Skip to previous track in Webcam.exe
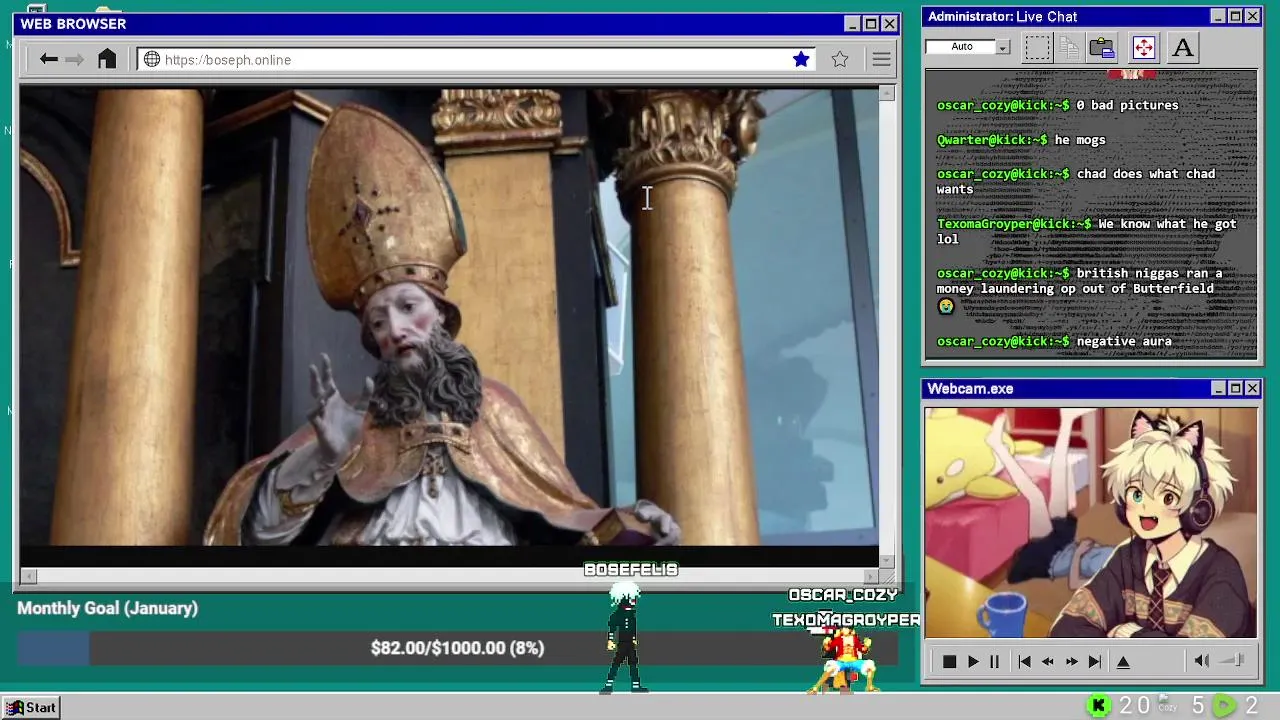Viewport: 1280px width, 720px height. click(1024, 662)
